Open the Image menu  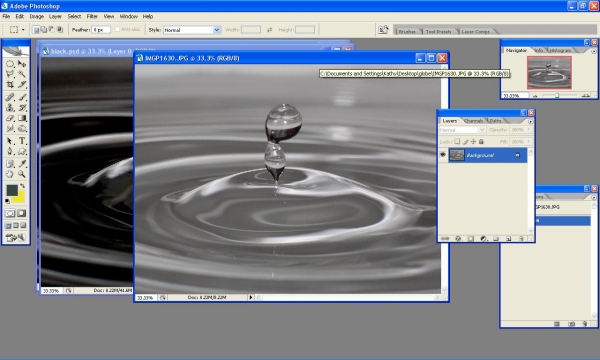tap(37, 16)
